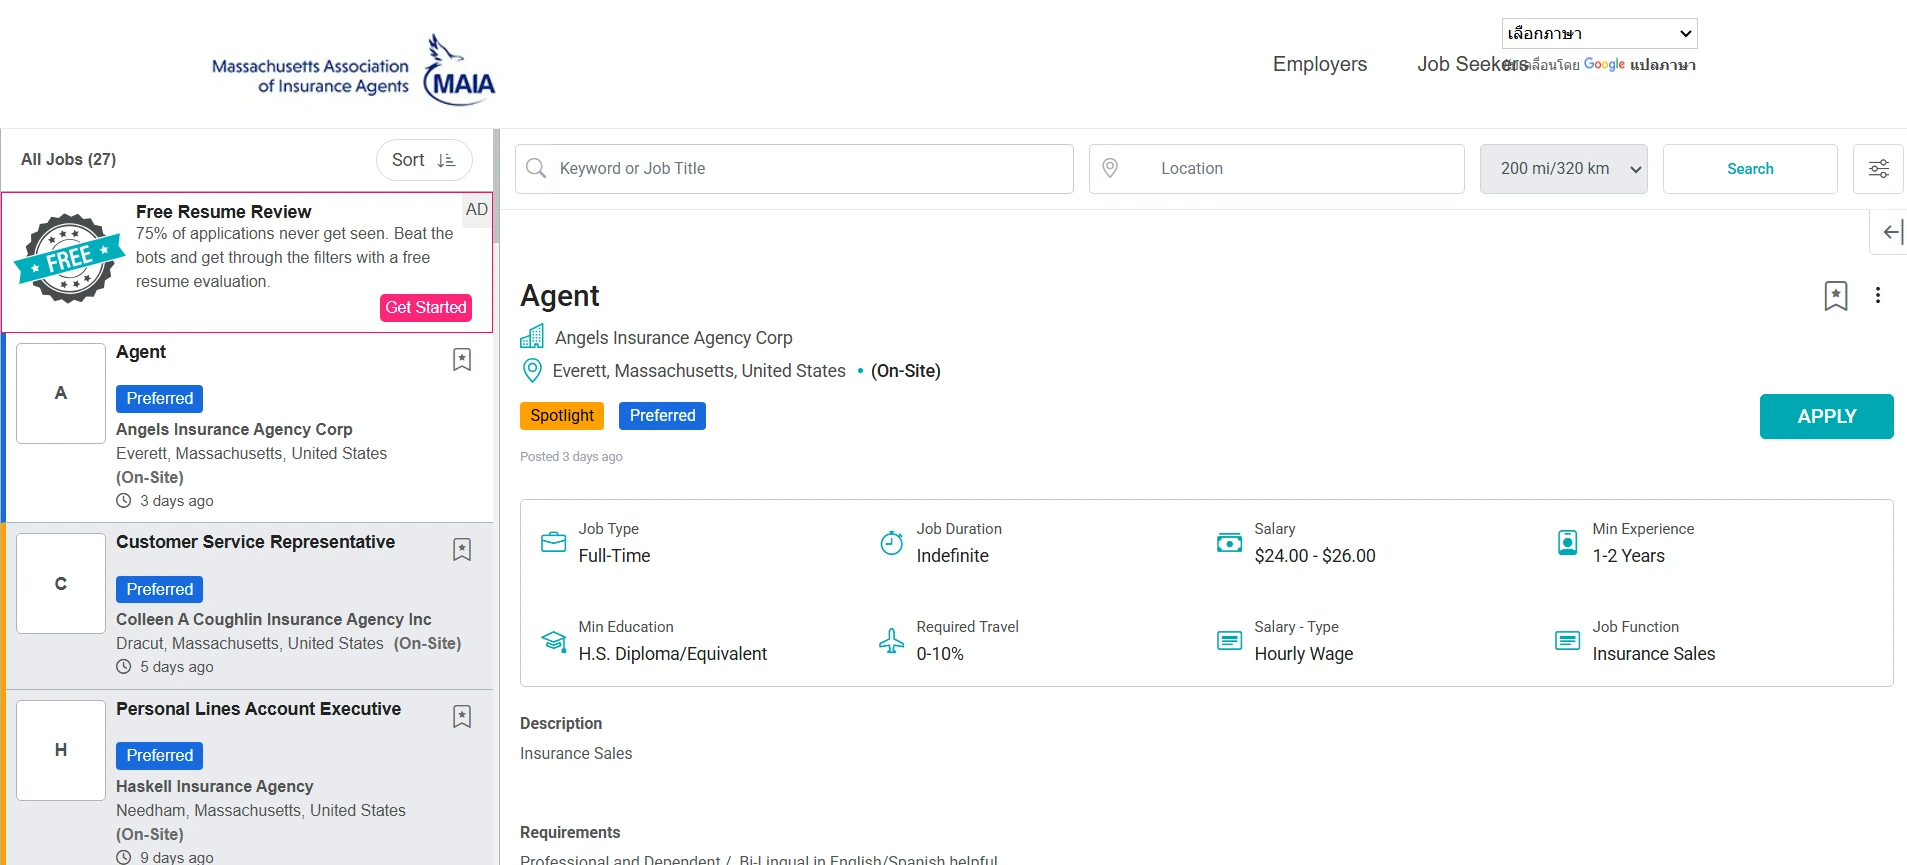Click the Salary money icon
This screenshot has width=1907, height=865.
1229,542
